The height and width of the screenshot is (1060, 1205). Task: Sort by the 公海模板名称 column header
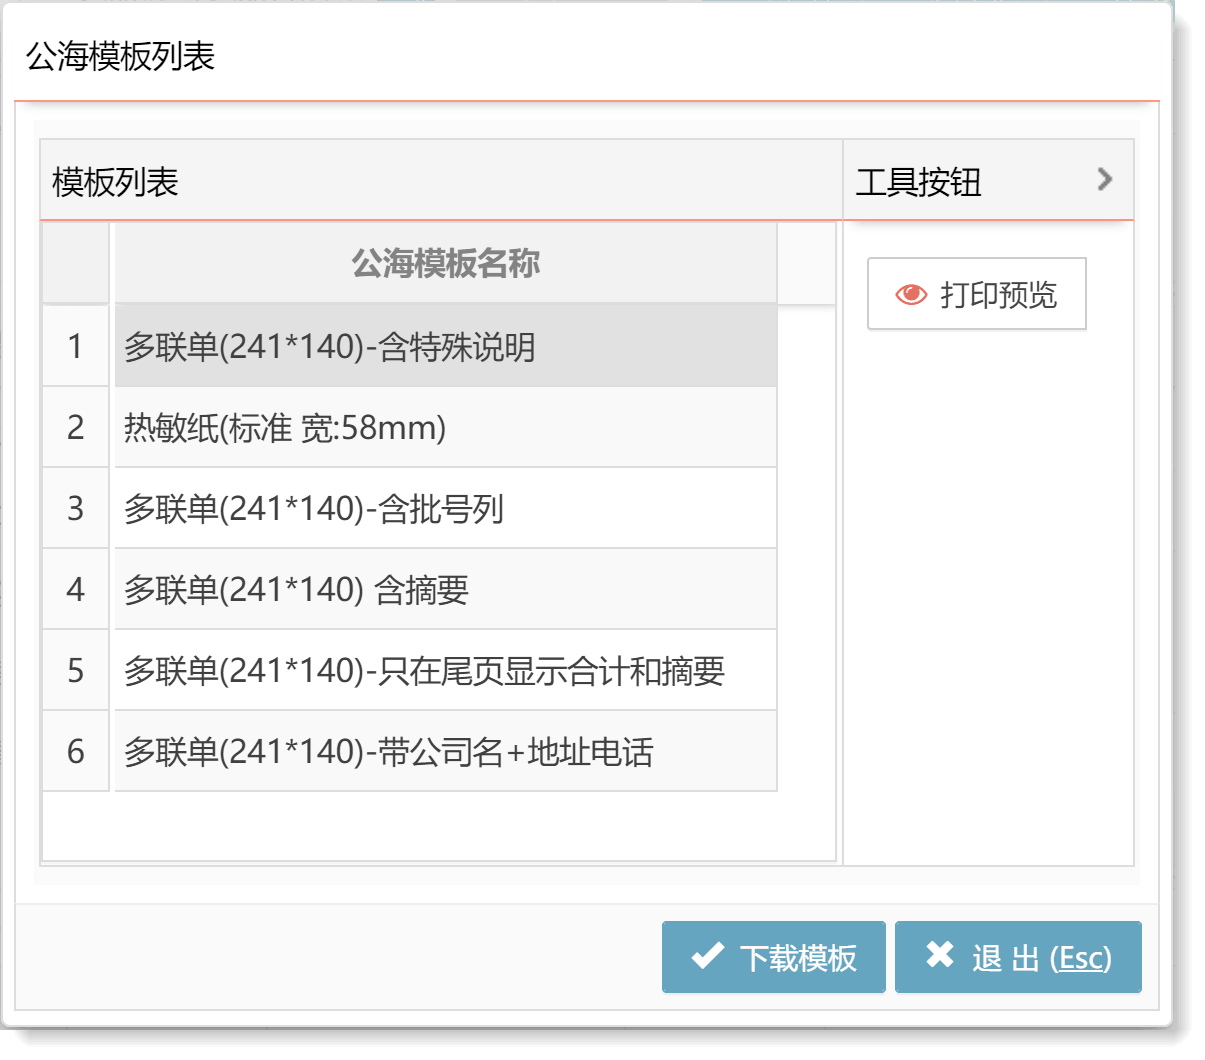[445, 264]
